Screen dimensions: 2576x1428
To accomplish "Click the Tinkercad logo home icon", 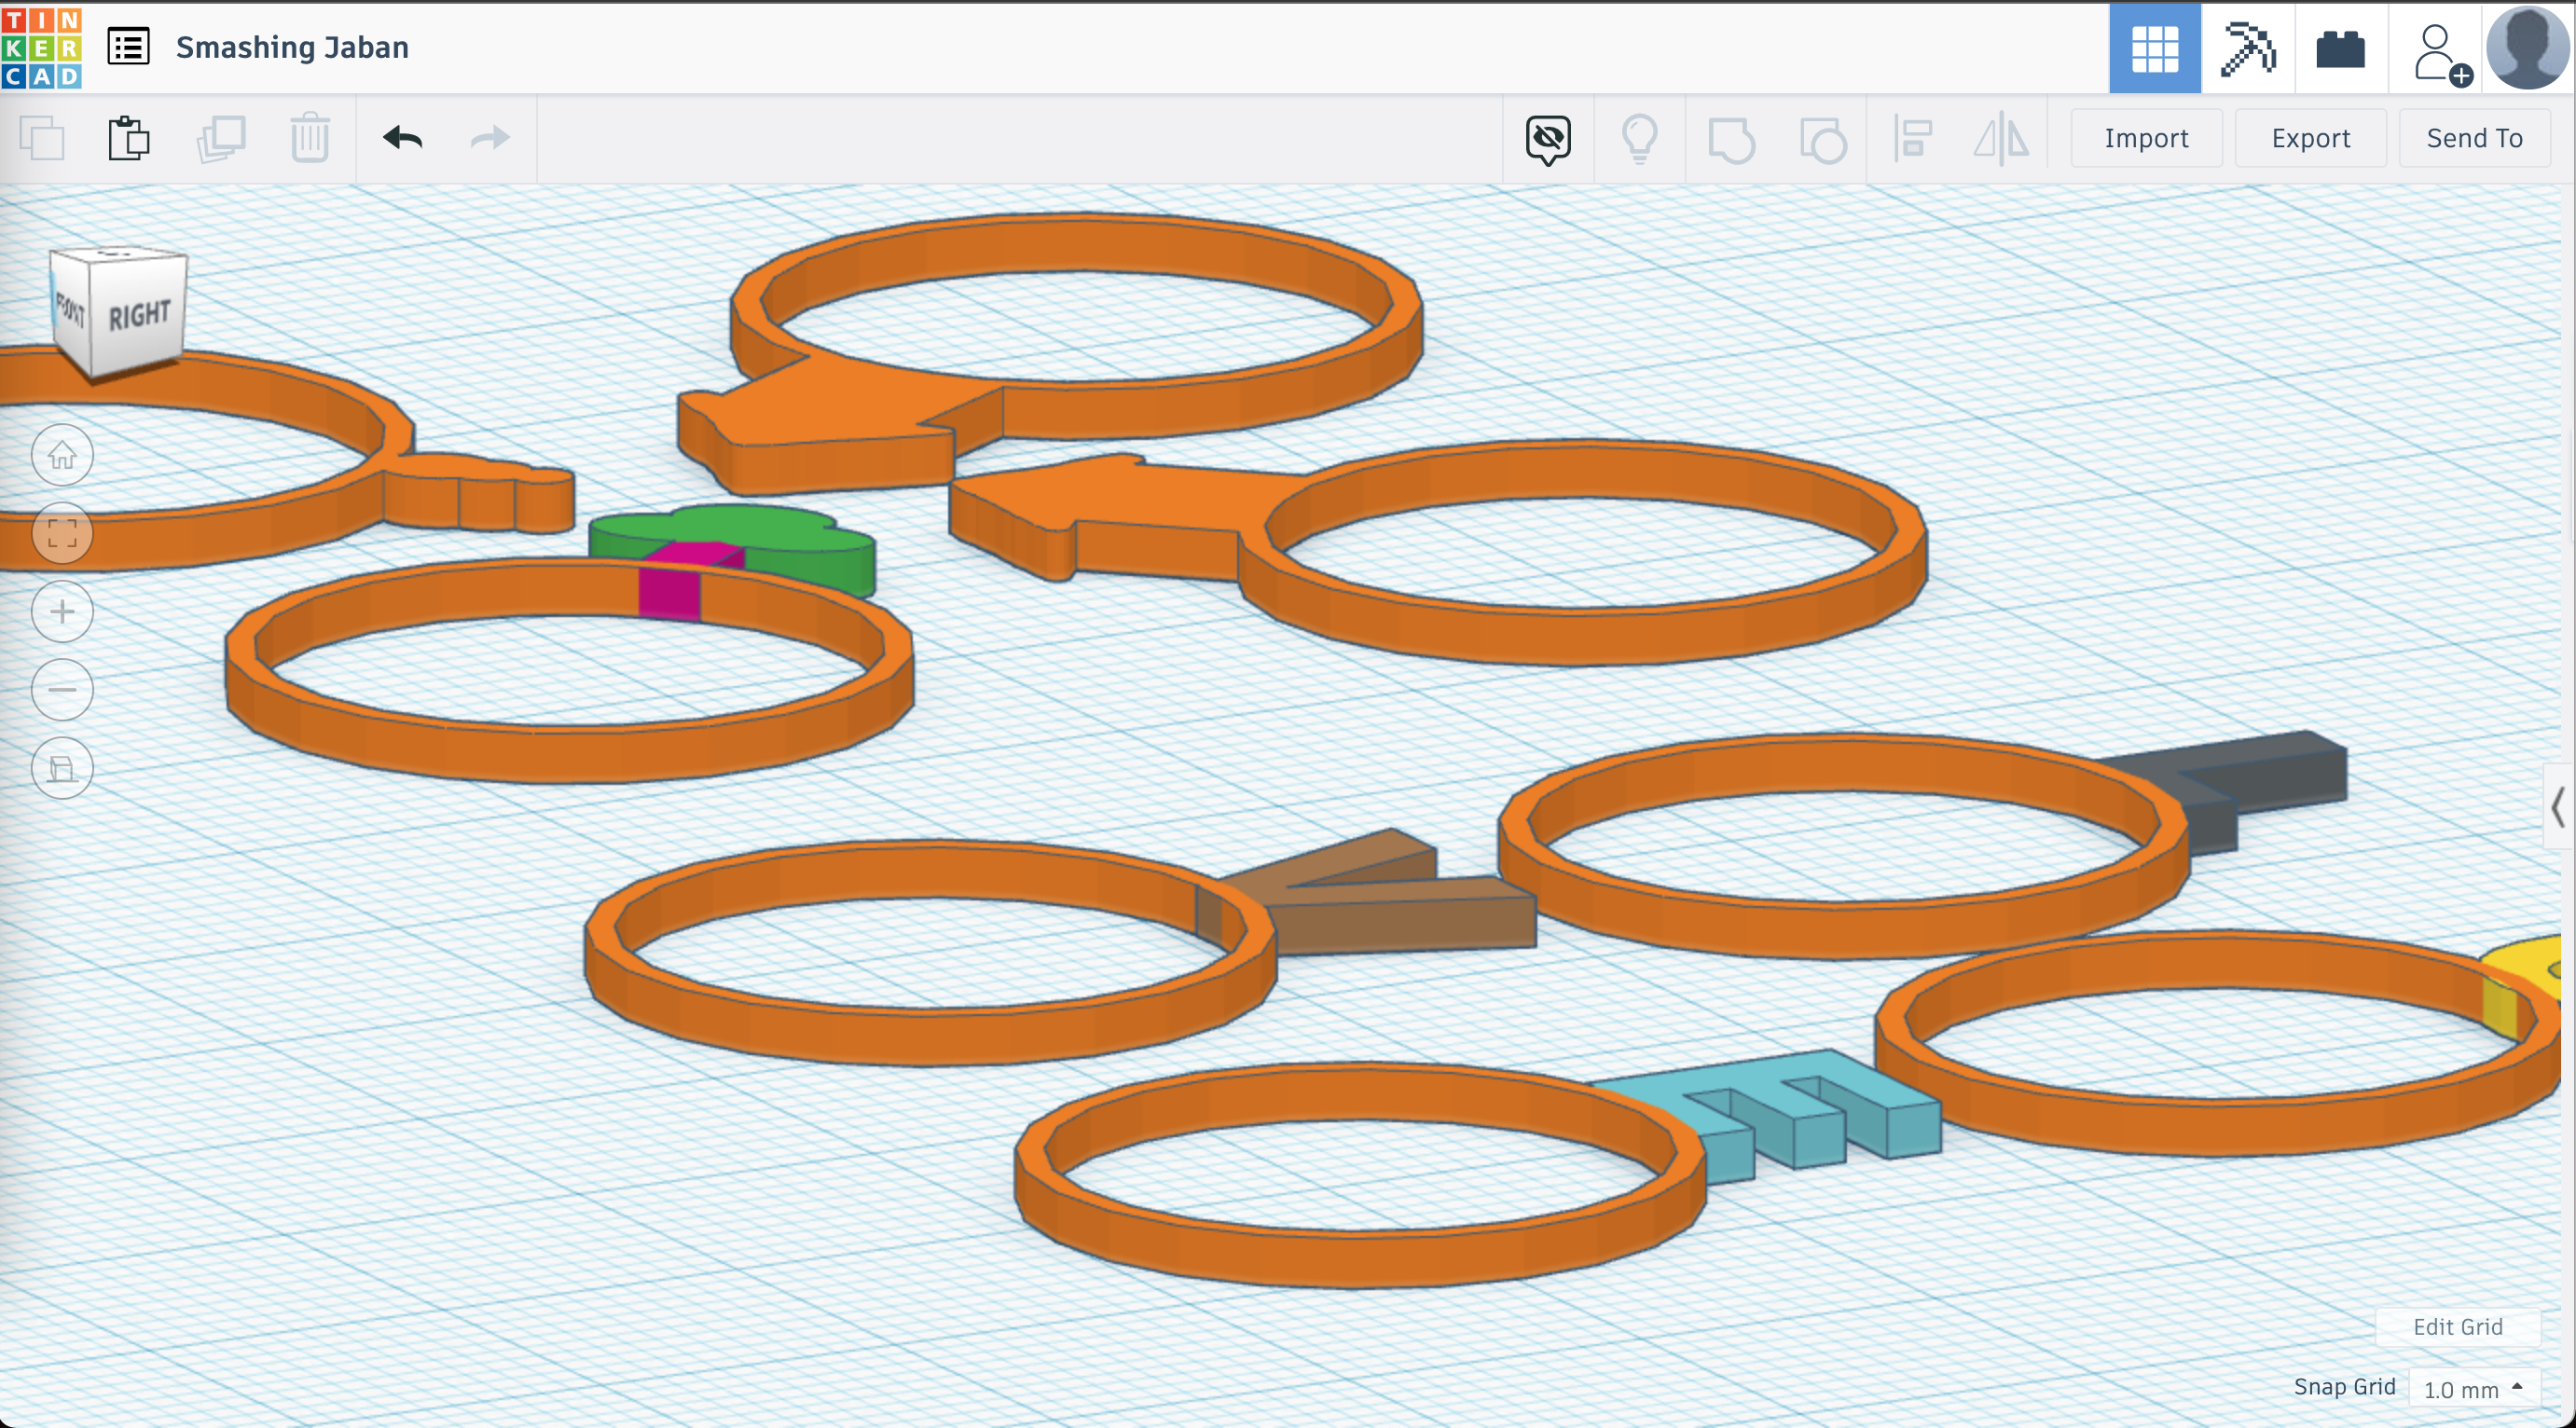I will click(41, 47).
